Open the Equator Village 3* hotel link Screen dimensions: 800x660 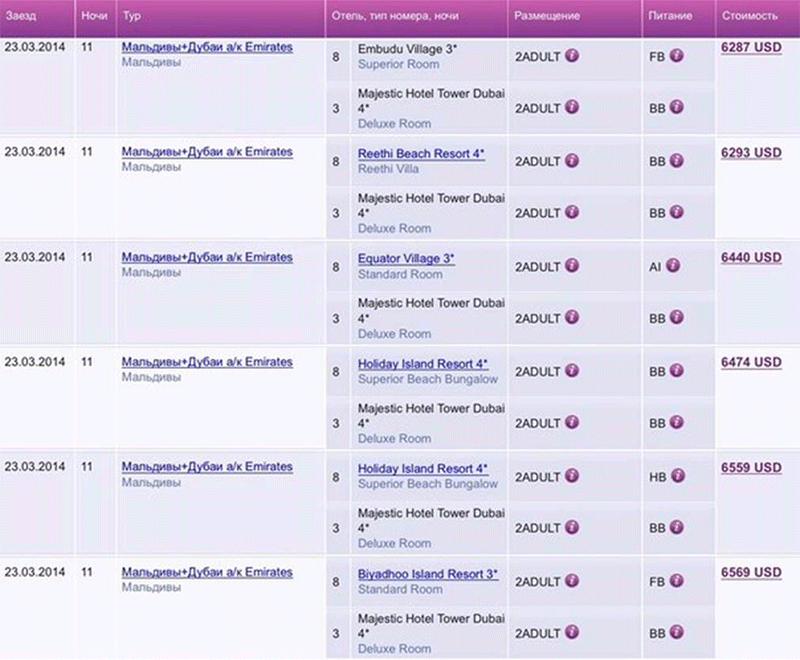pyautogui.click(x=406, y=258)
